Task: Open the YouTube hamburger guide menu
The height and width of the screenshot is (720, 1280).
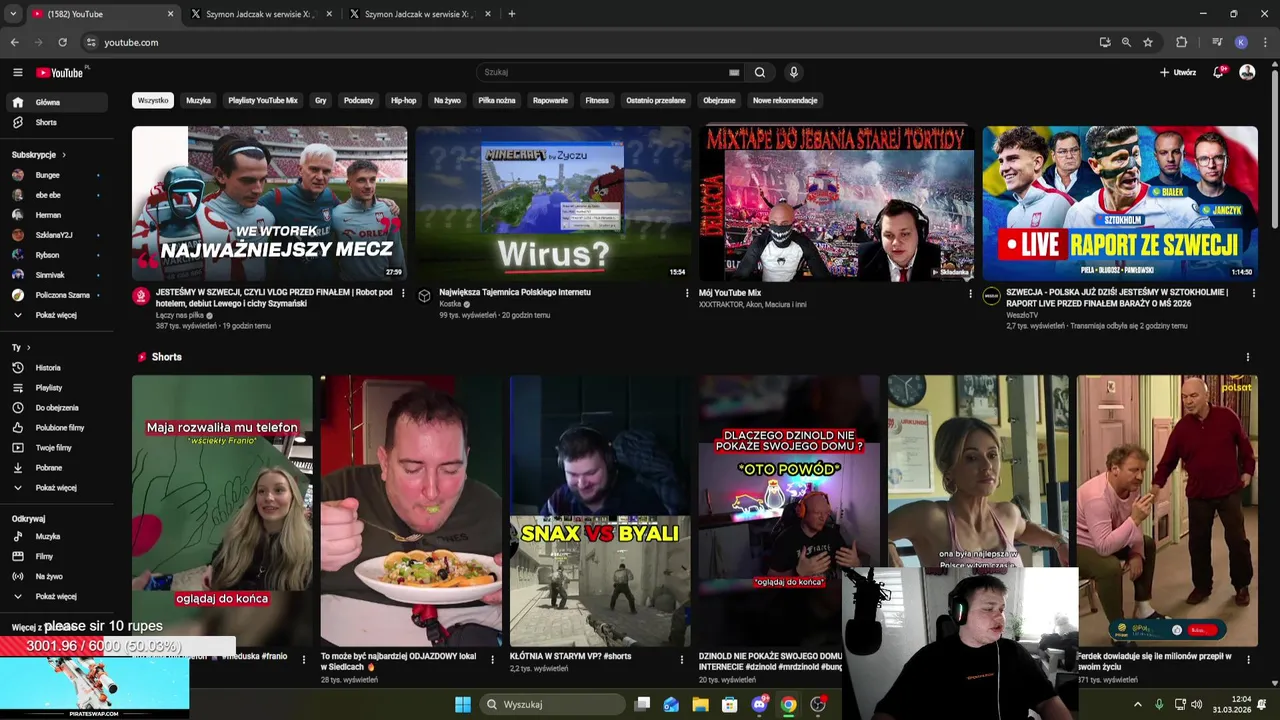Action: [x=17, y=72]
